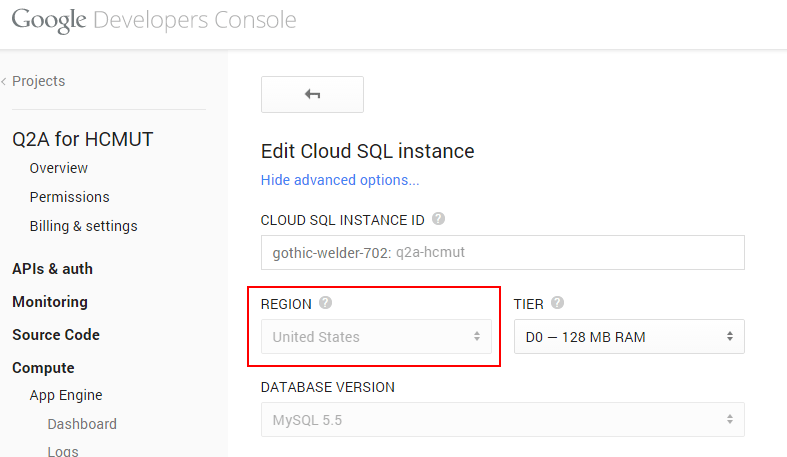Click the 'Edit Cloud SQL instance' heading

pos(367,151)
